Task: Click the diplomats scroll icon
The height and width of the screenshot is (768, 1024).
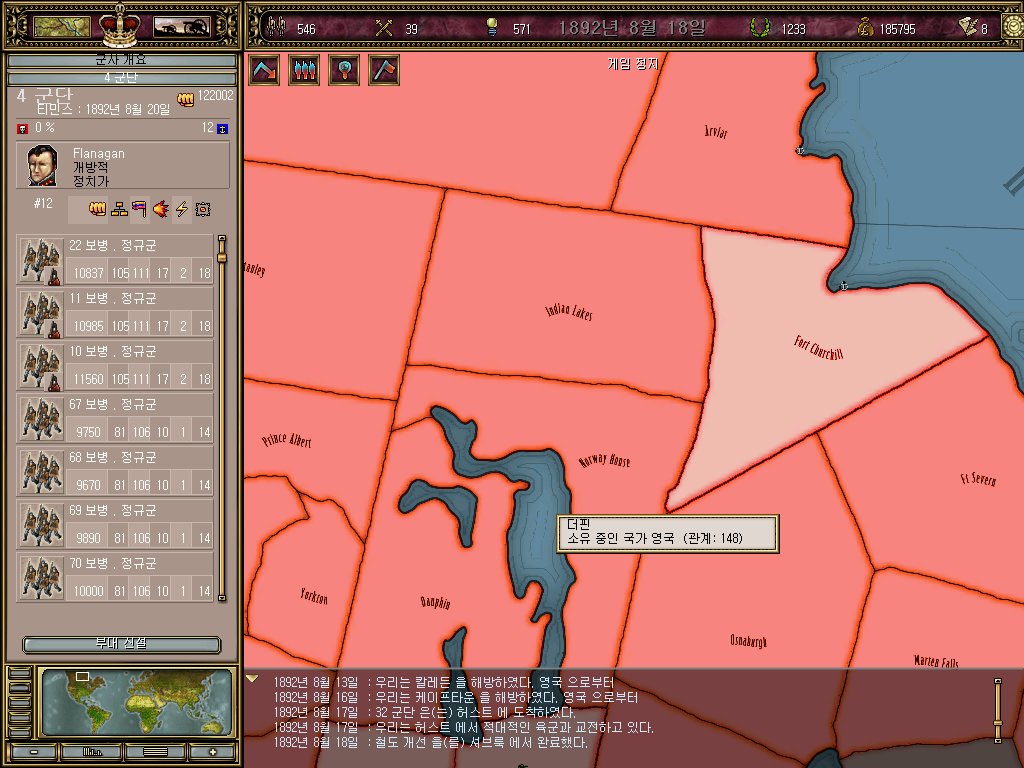Action: (x=968, y=26)
